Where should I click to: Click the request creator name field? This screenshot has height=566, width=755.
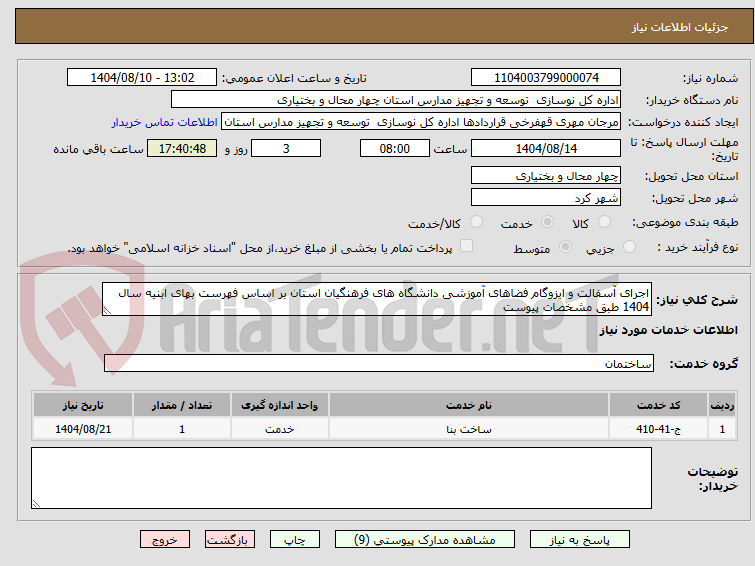[421, 122]
